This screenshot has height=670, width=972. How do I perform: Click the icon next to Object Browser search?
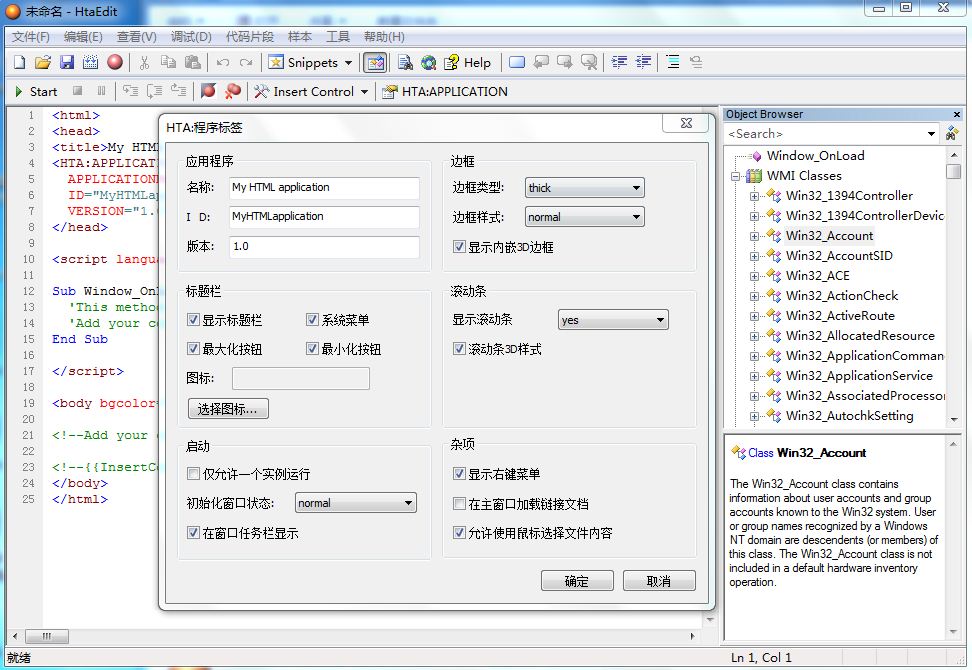tap(952, 133)
